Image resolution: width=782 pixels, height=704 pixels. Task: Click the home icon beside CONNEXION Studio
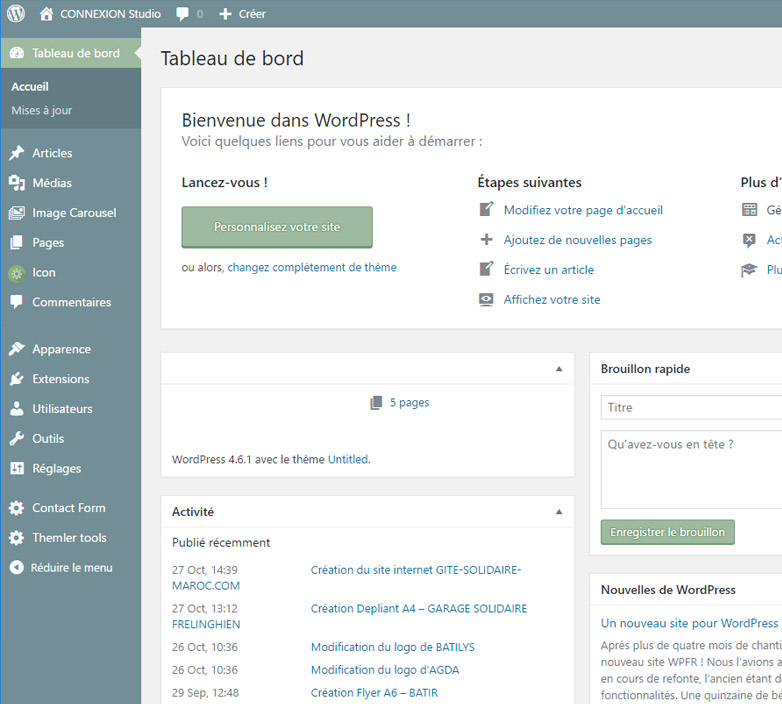click(46, 13)
